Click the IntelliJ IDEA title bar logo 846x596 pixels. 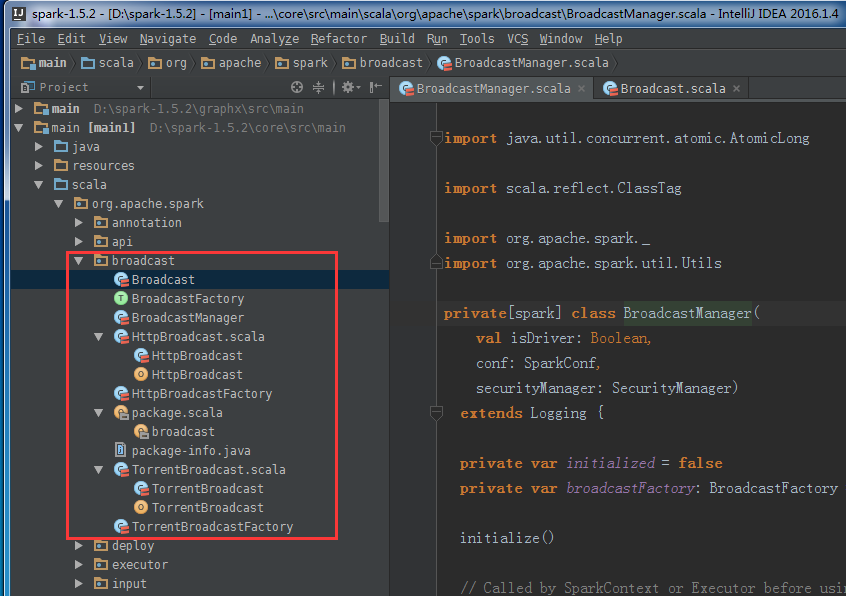[18, 13]
